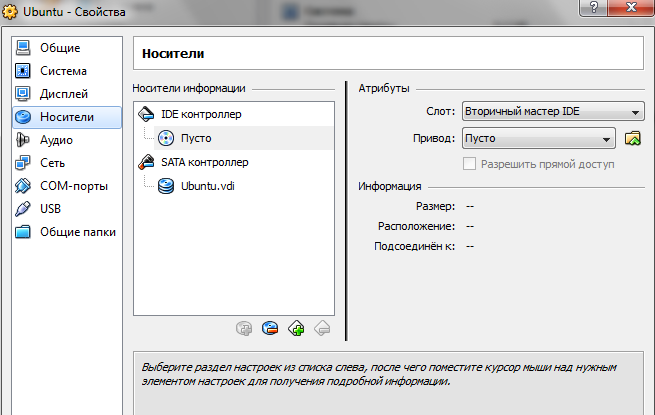Choose a virtual CD/DVD disk file icon
Viewport: 655px width, 415px height.
pyautogui.click(x=633, y=138)
